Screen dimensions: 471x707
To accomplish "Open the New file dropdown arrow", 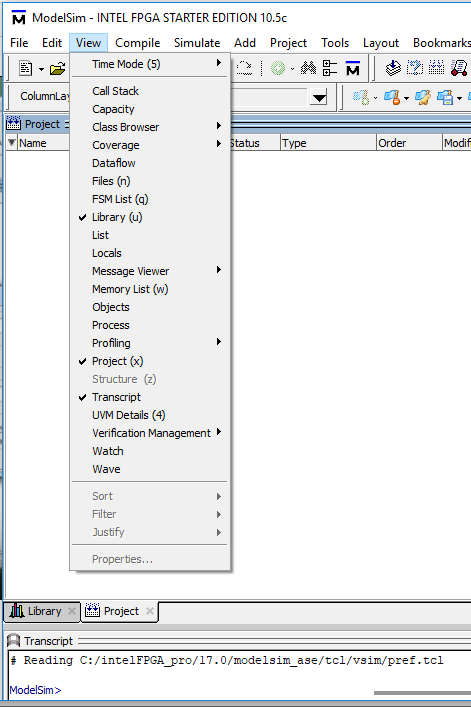I will (41, 69).
